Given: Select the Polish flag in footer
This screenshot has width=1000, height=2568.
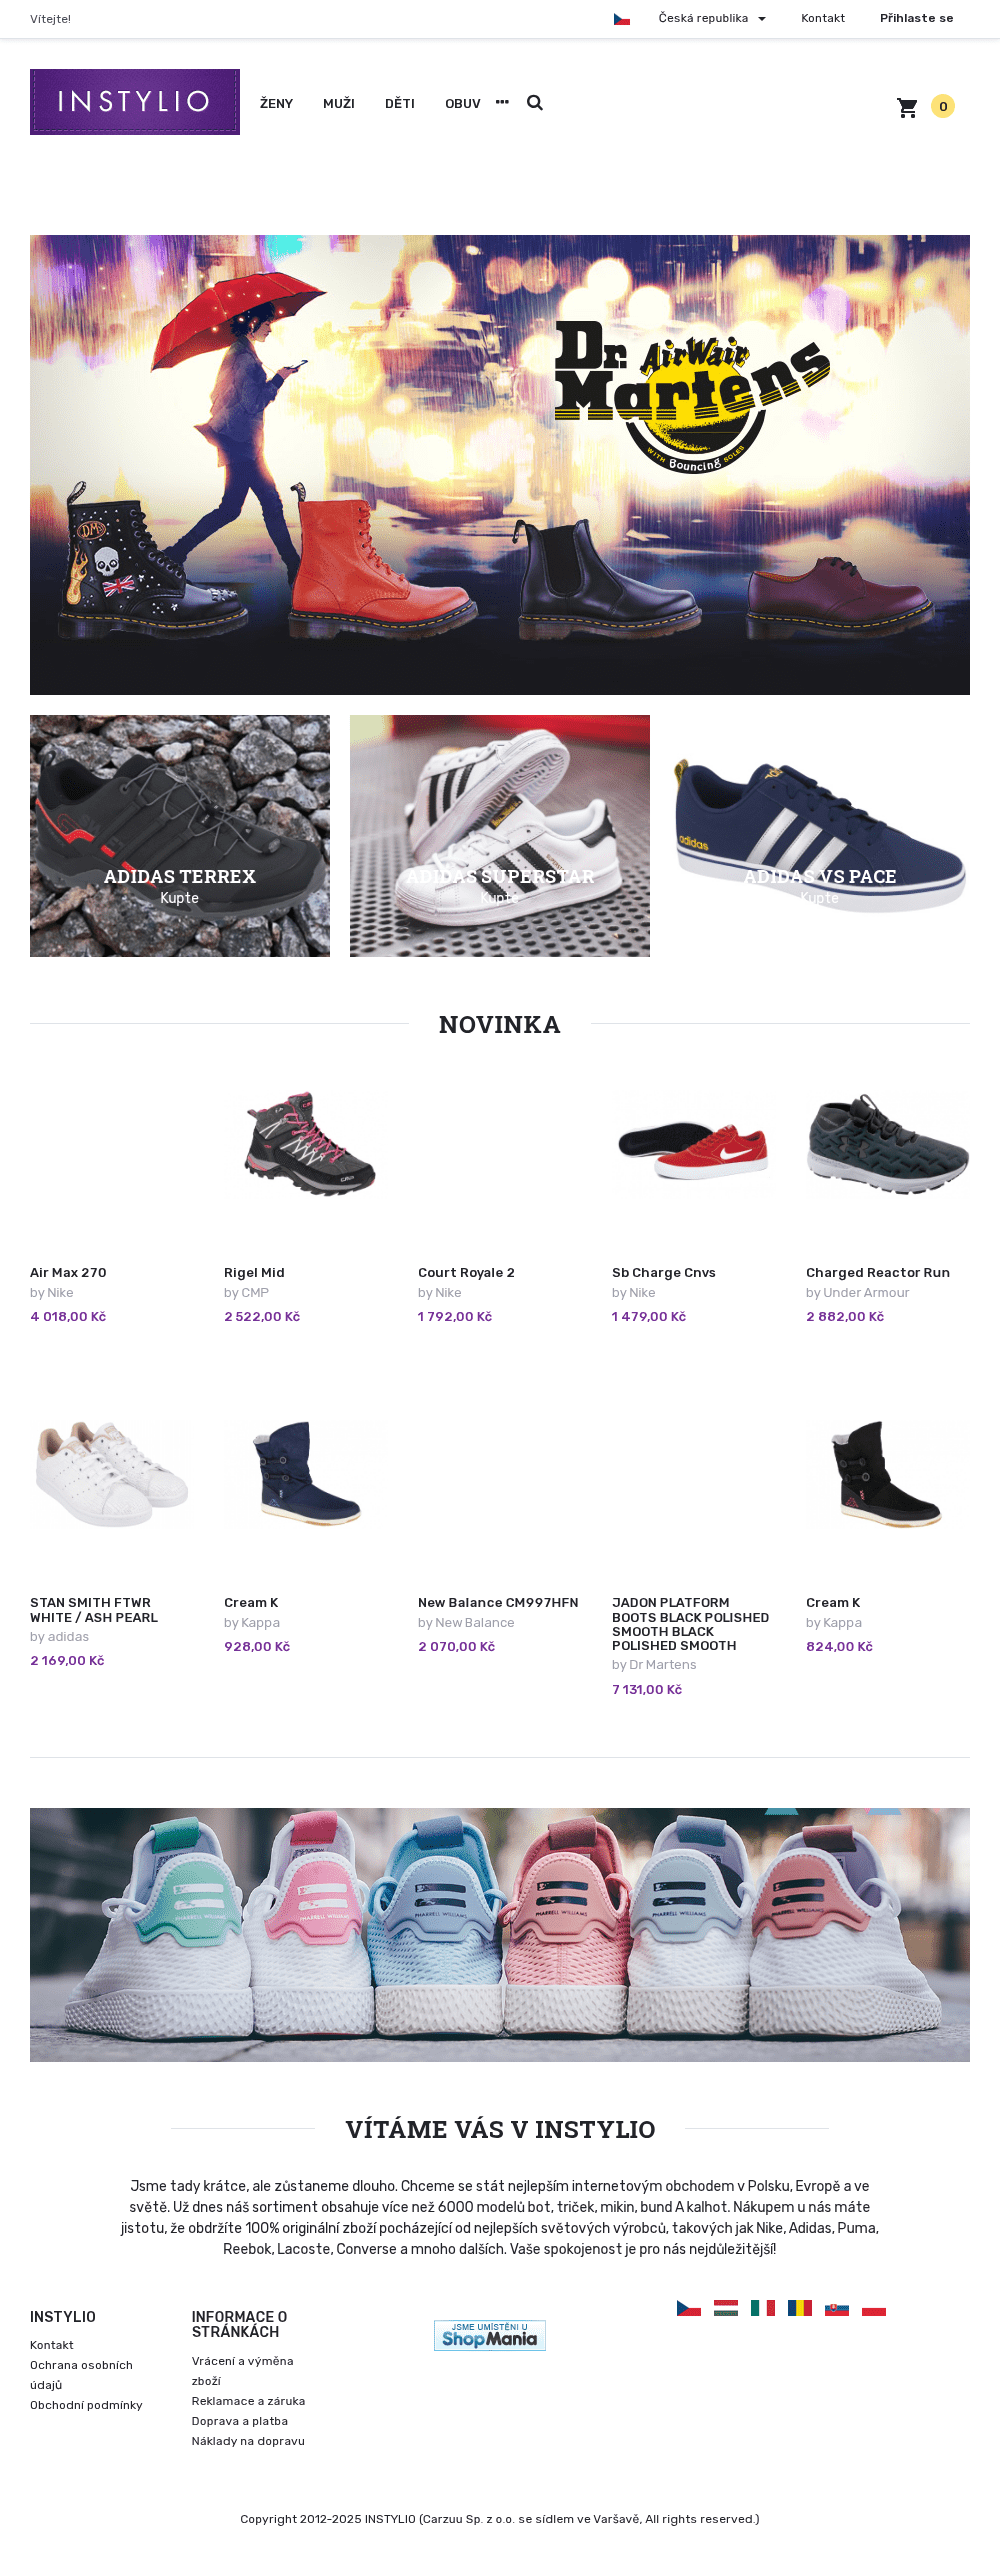Looking at the screenshot, I should [874, 2308].
